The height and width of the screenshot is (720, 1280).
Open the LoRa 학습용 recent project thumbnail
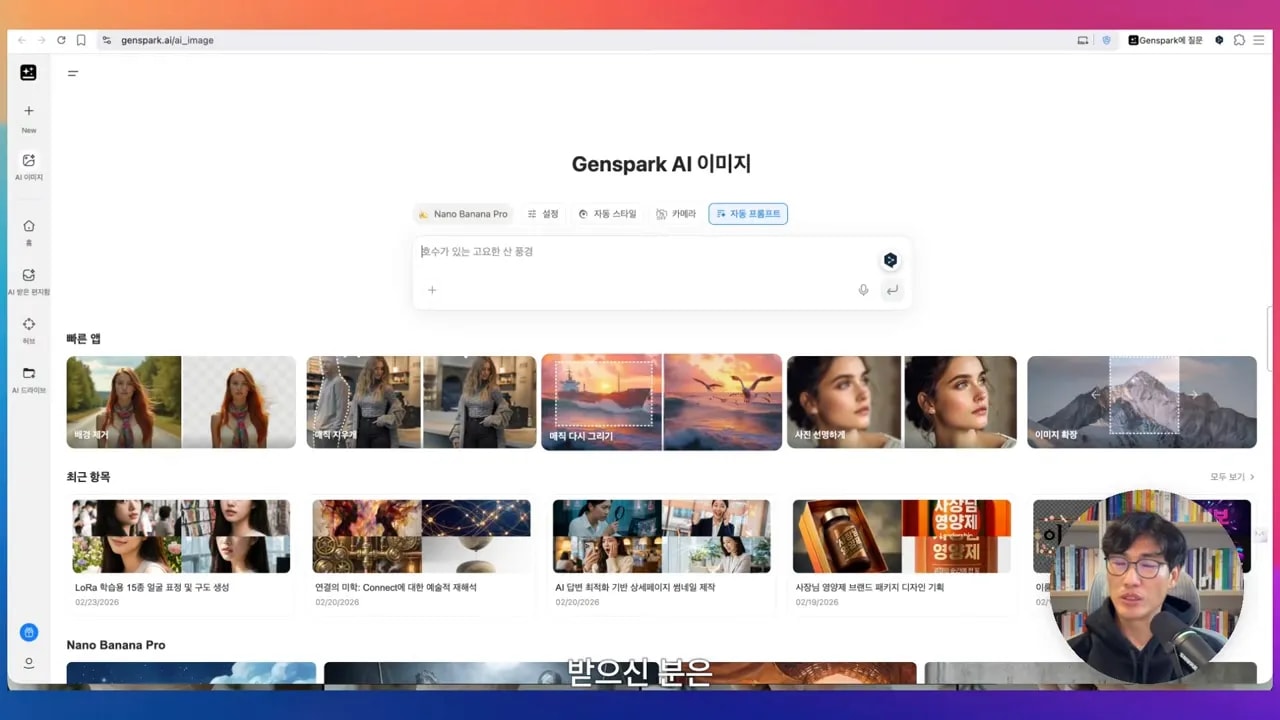pyautogui.click(x=180, y=535)
